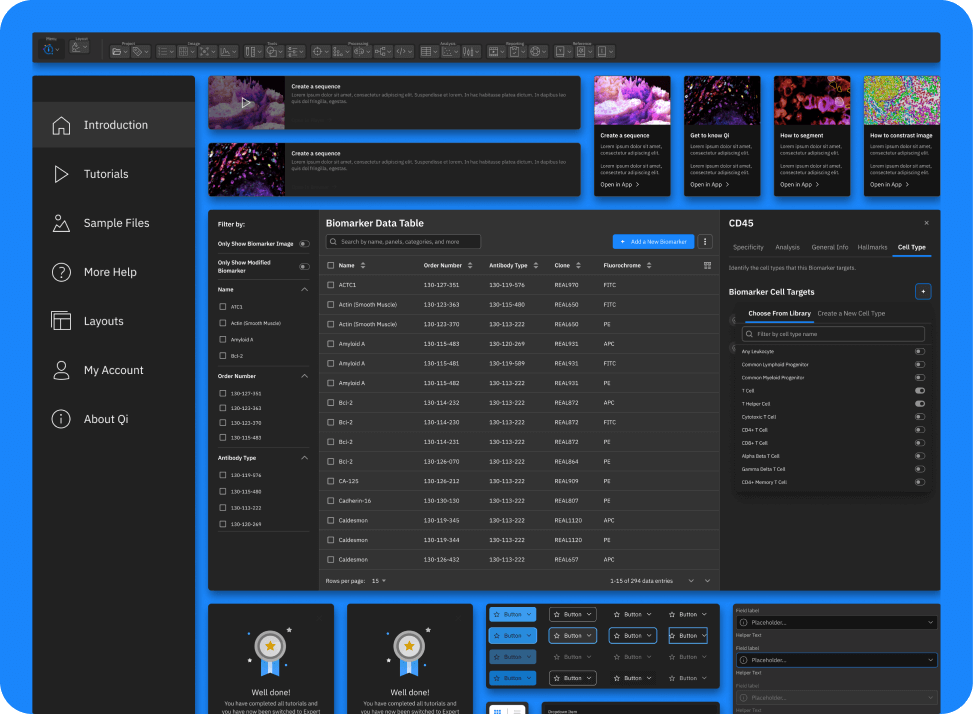
Task: Click the How to segment card image
Action: pyautogui.click(x=812, y=100)
